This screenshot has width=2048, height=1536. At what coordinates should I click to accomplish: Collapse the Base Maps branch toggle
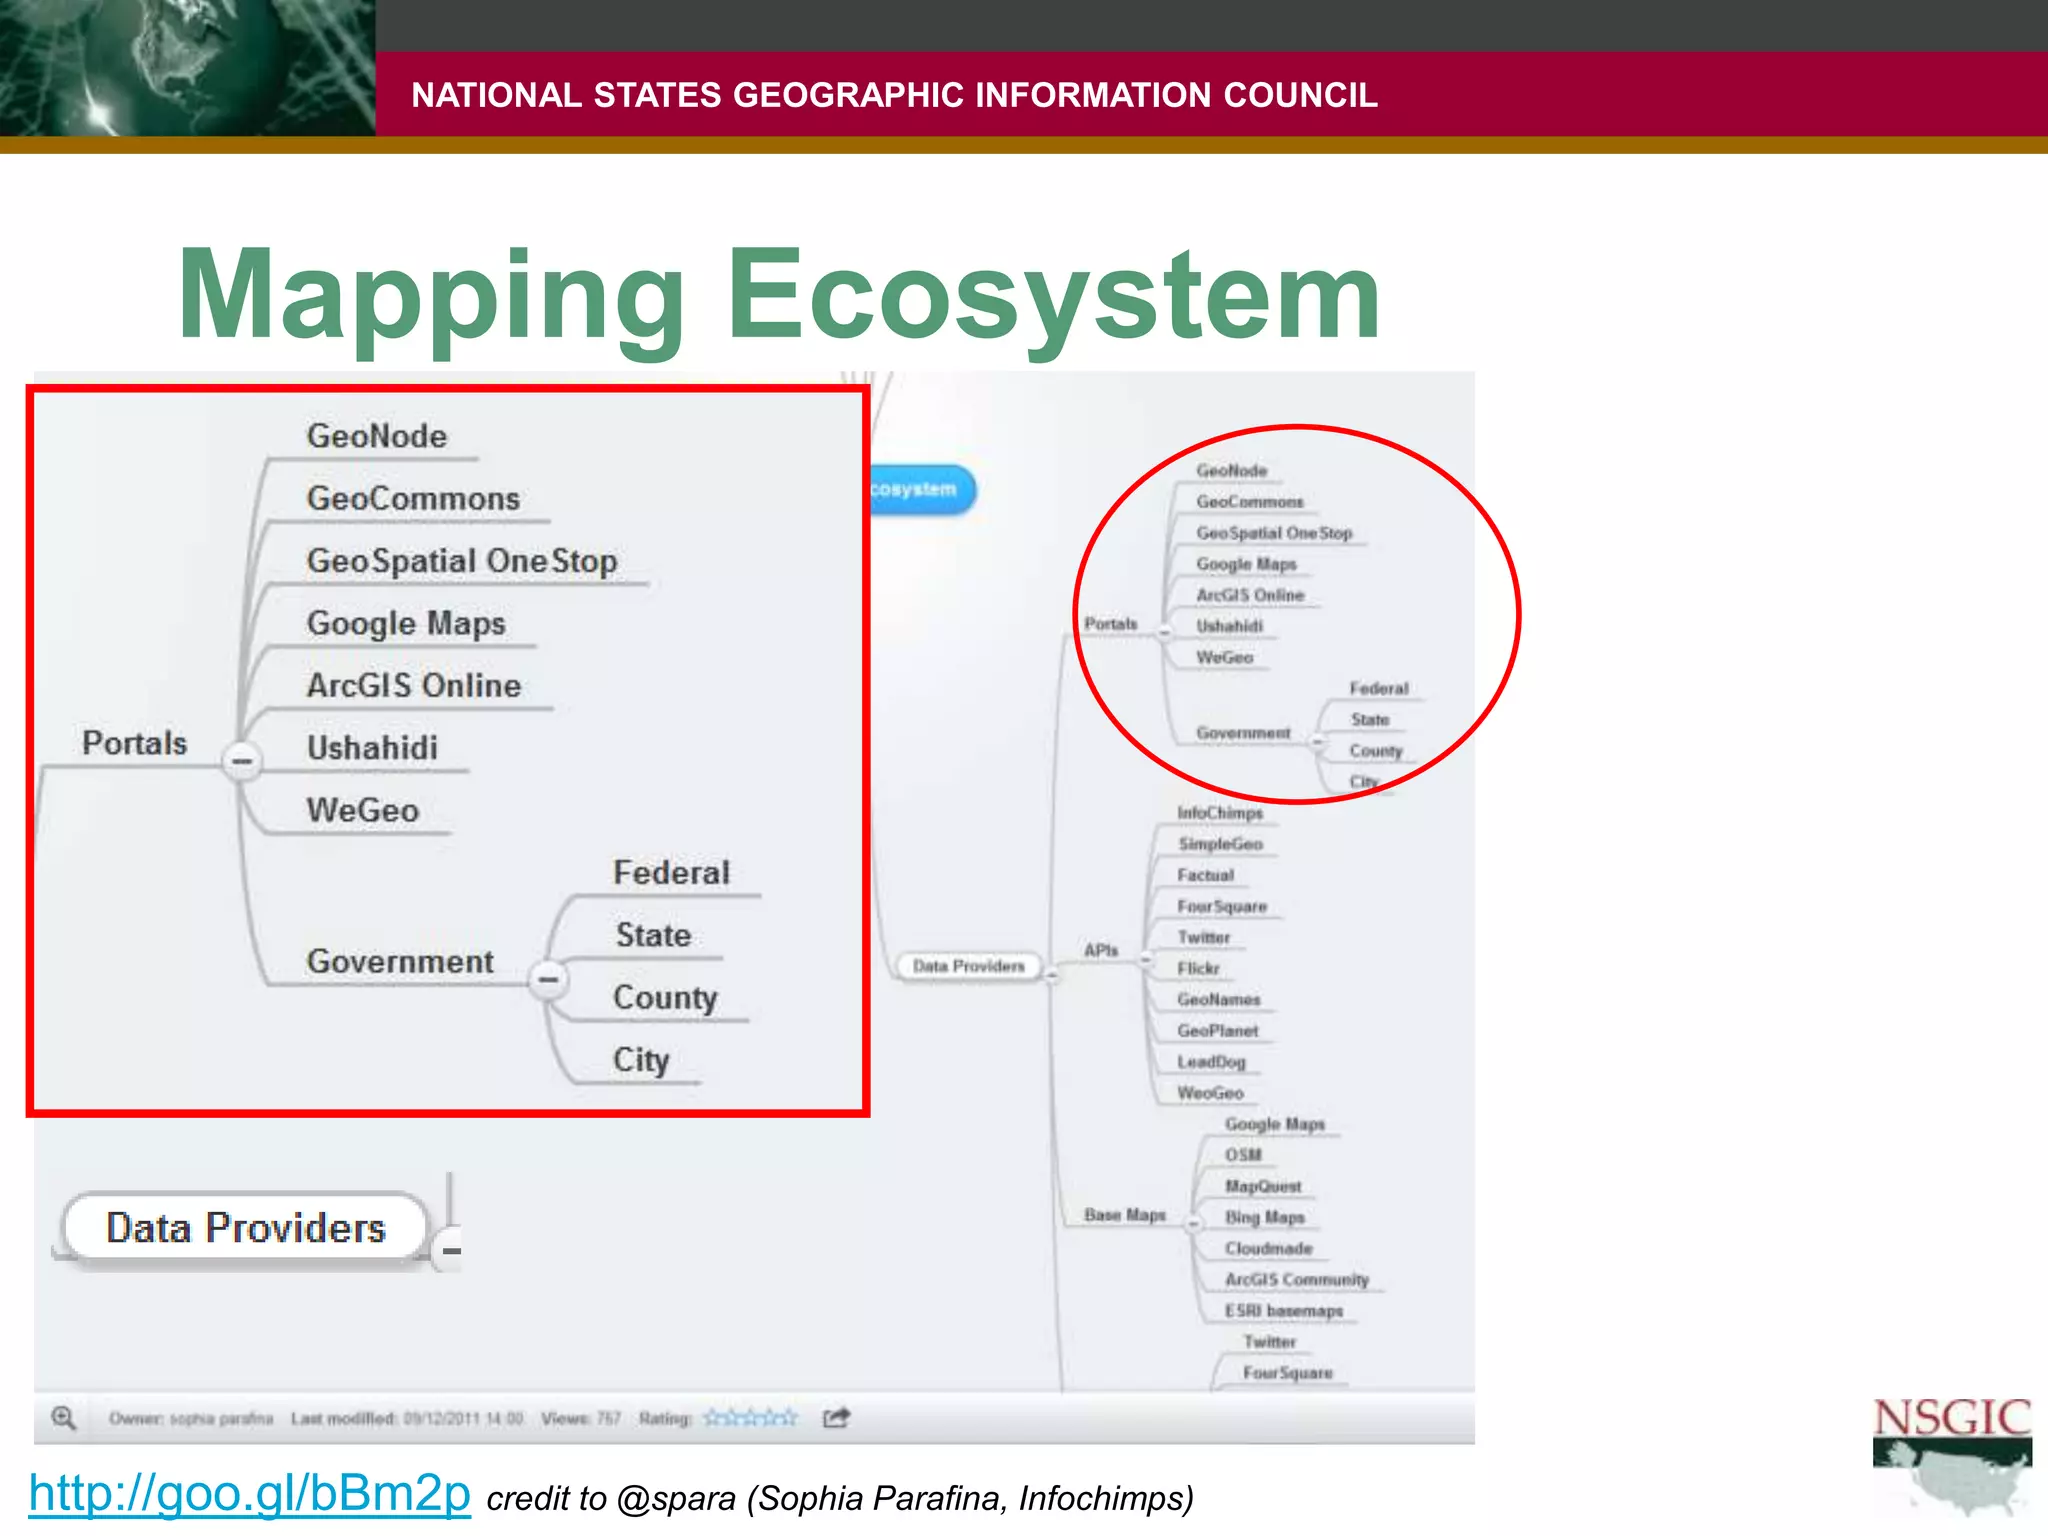(1193, 1223)
